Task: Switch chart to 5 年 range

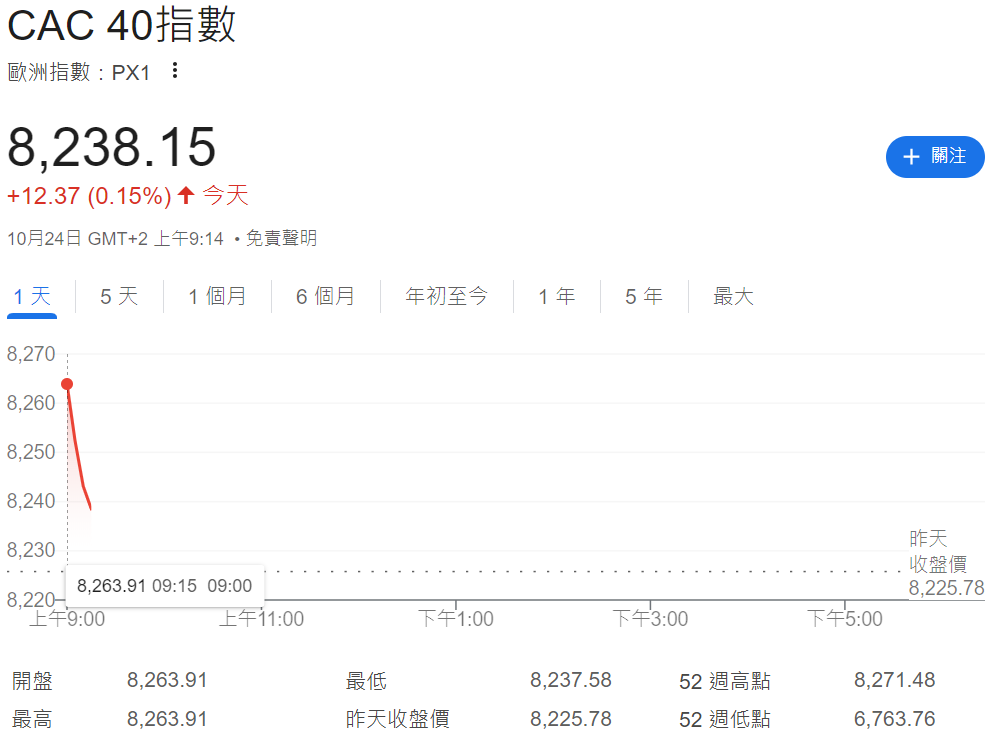Action: pos(644,297)
